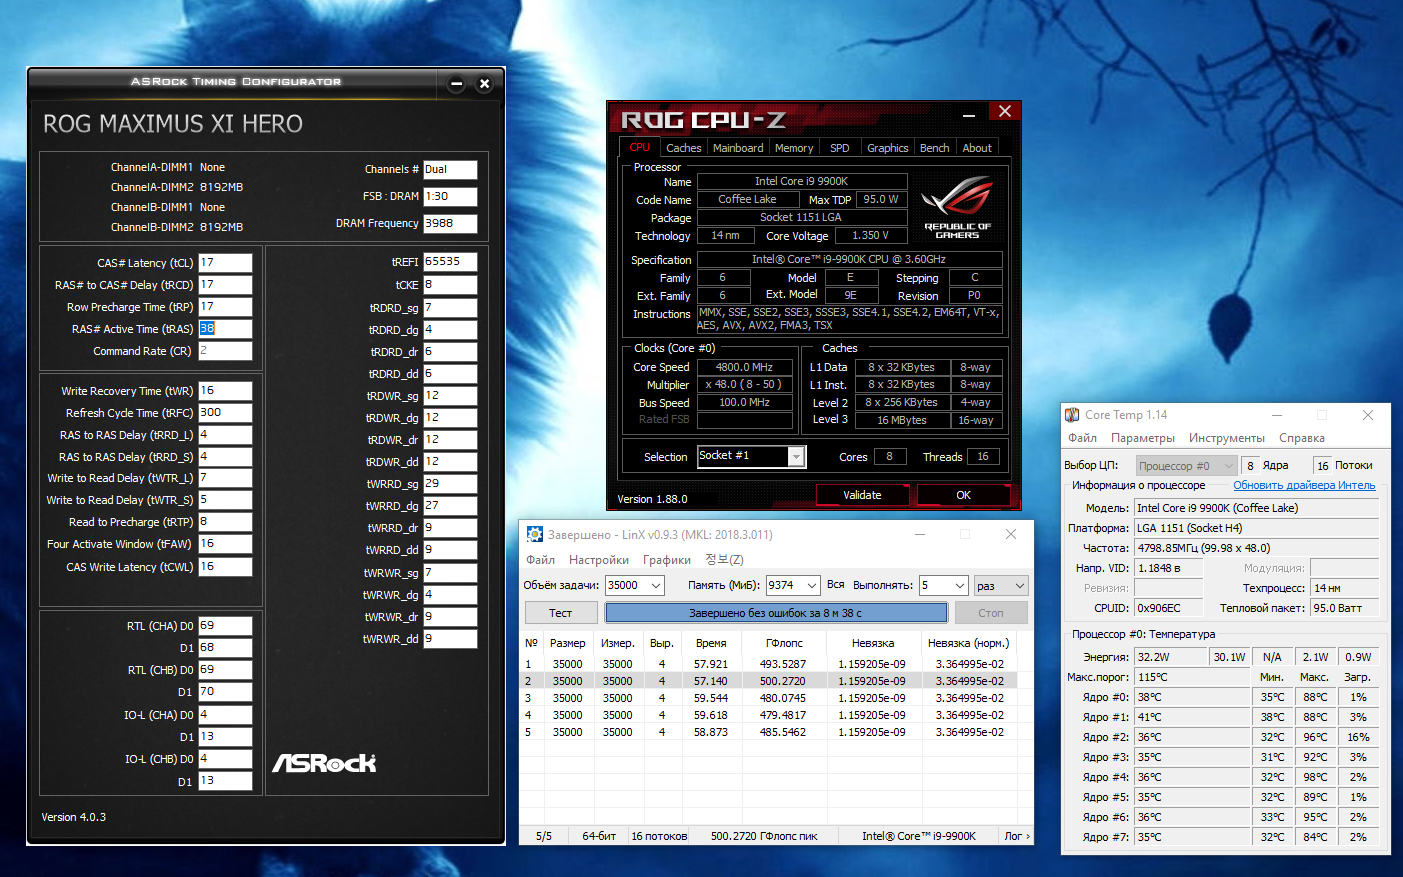Click the Validate button in CPU-Z
1403x877 pixels.
[862, 495]
